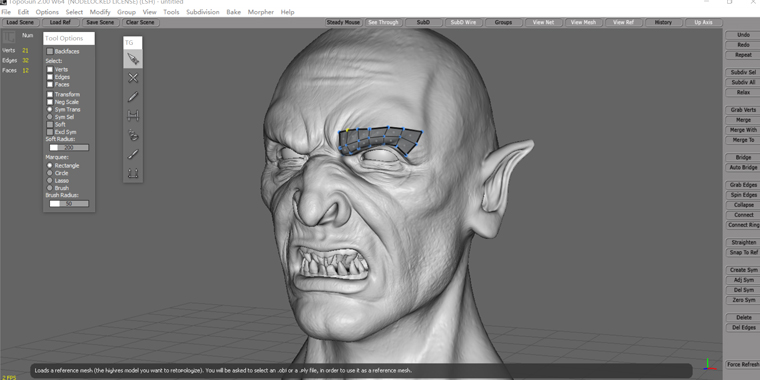The width and height of the screenshot is (760, 380).
Task: Select the arrow tool in TG toolbar
Action: pos(133,59)
